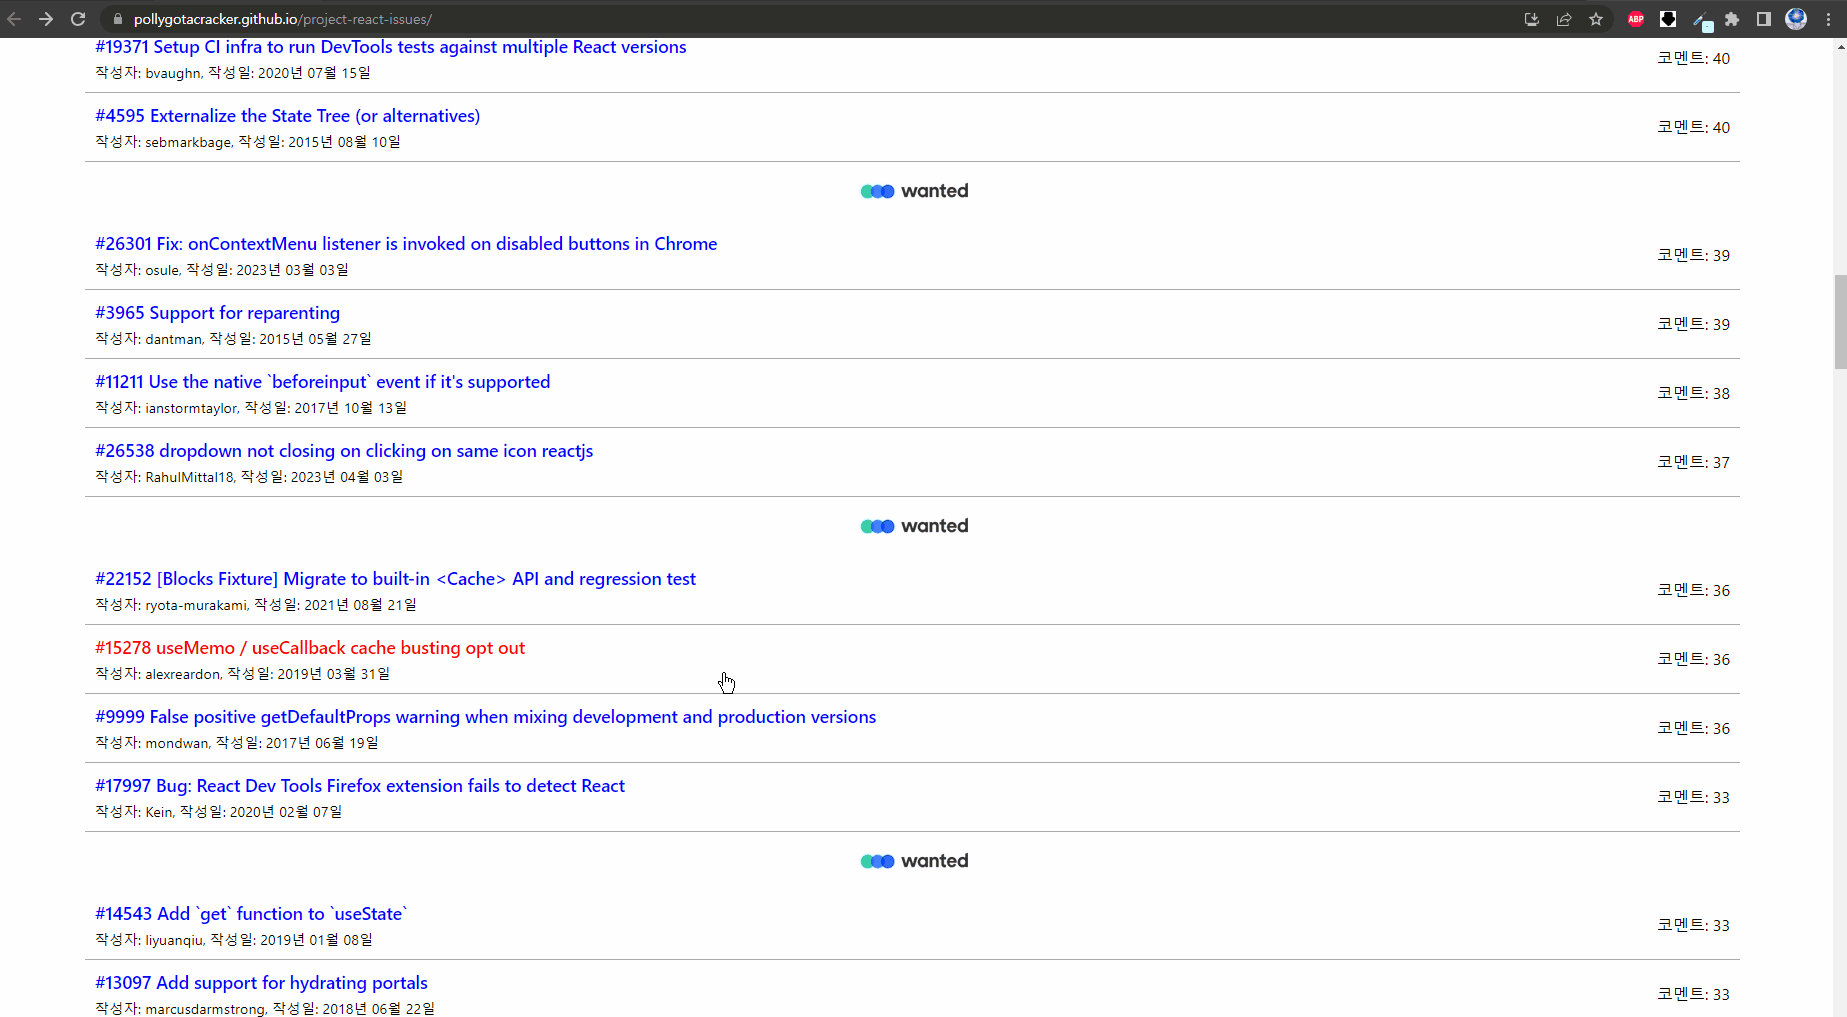Viewport: 1847px width, 1017px height.
Task: Reload the current page
Action: 78,19
